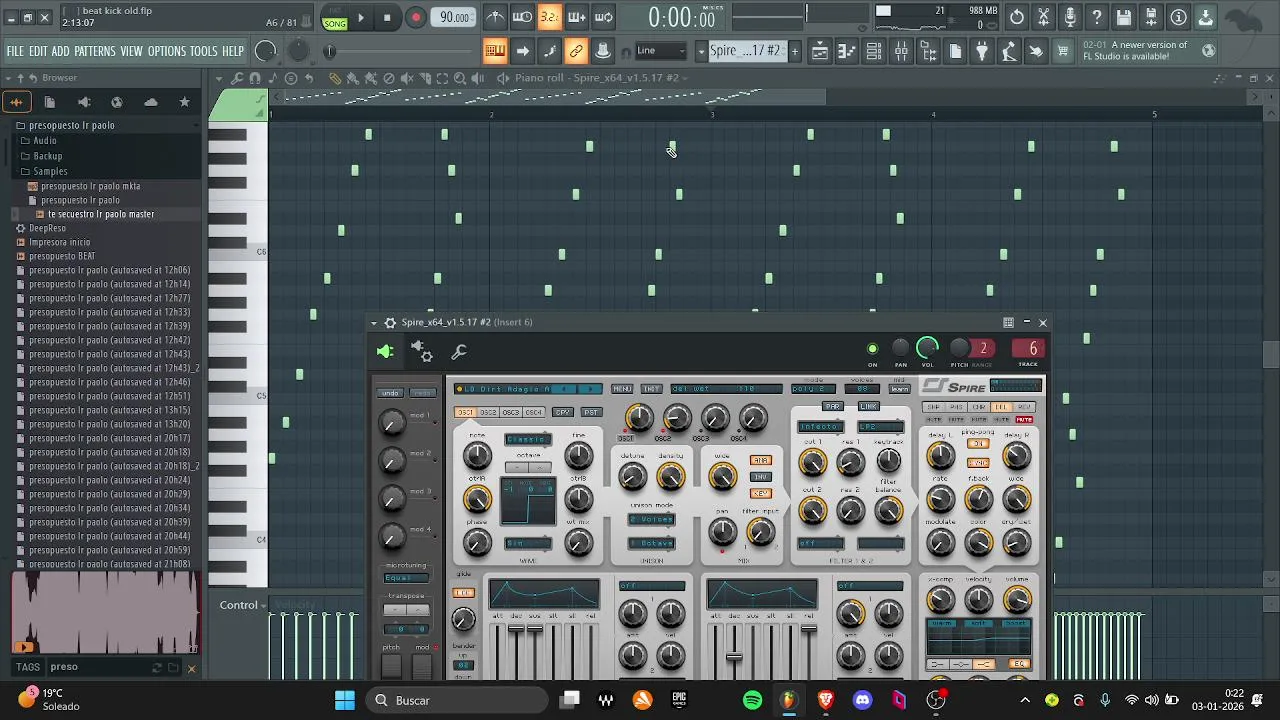Screen dimensions: 1280x720
Task: Click the Spire undo button
Action: pos(391,393)
